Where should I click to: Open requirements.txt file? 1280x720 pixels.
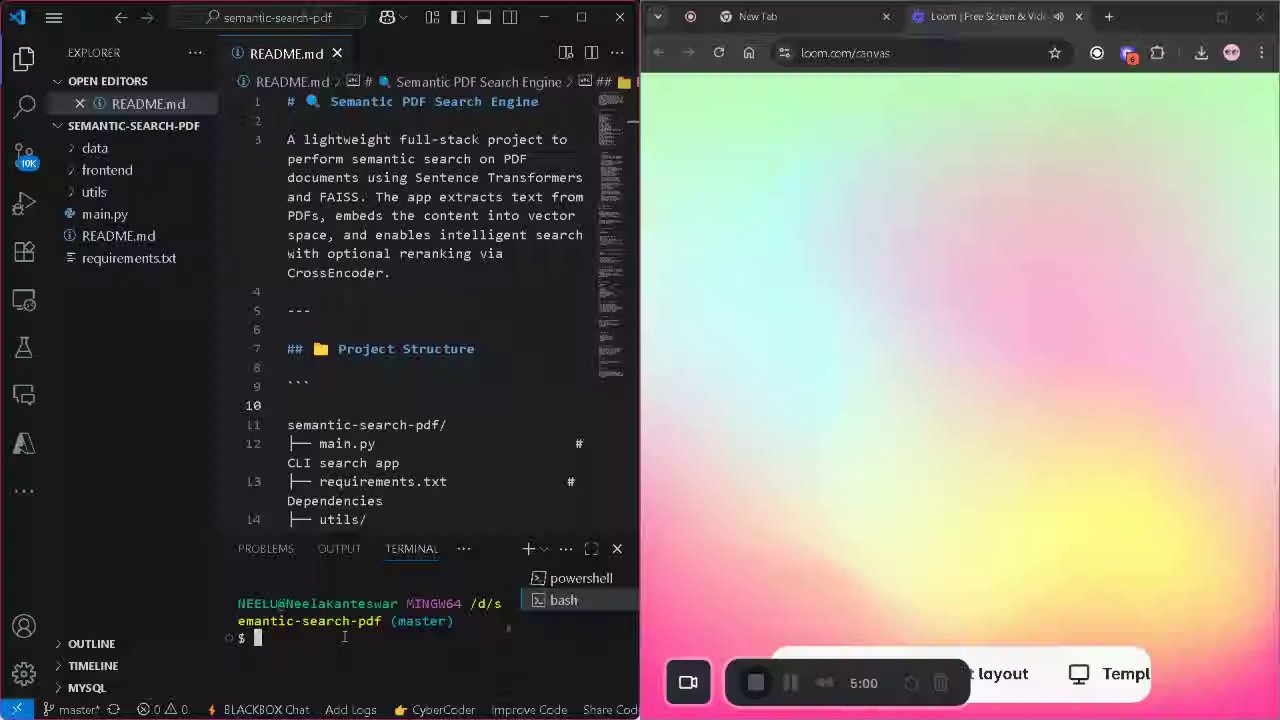(128, 258)
